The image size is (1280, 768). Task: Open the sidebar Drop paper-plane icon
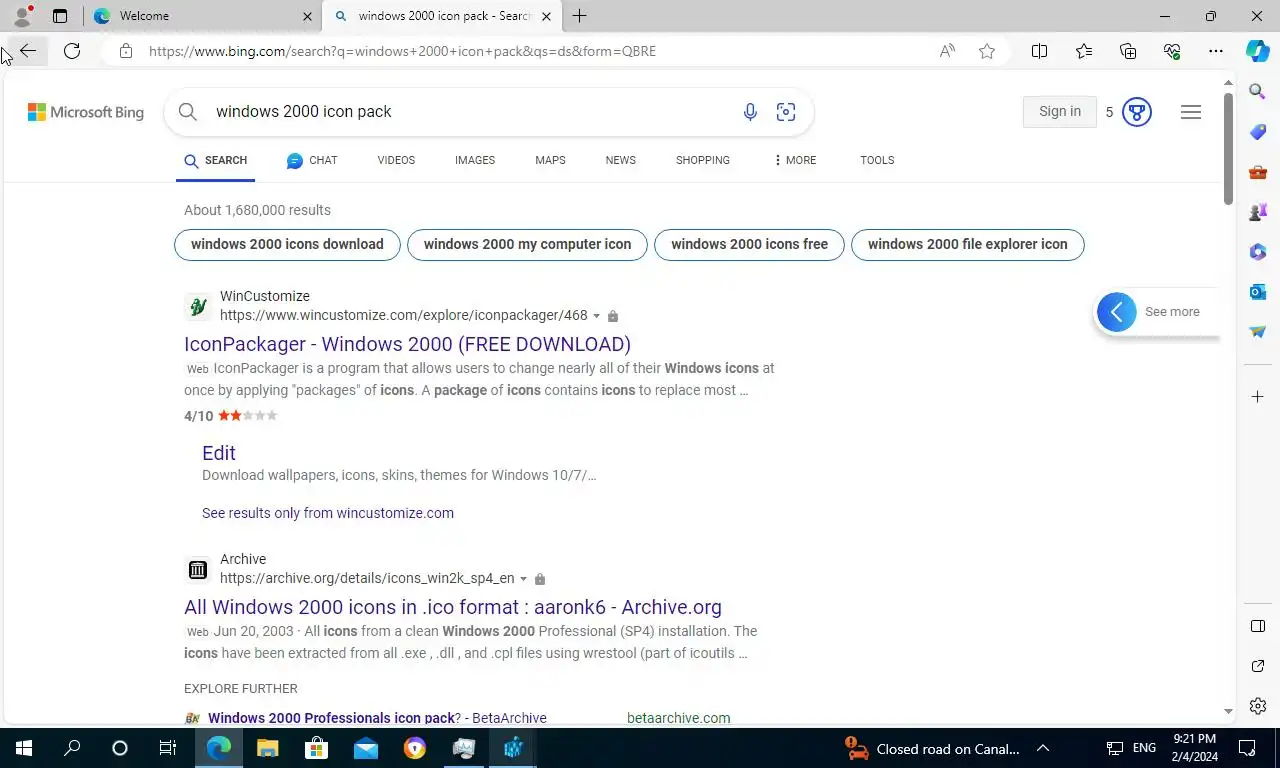point(1258,332)
